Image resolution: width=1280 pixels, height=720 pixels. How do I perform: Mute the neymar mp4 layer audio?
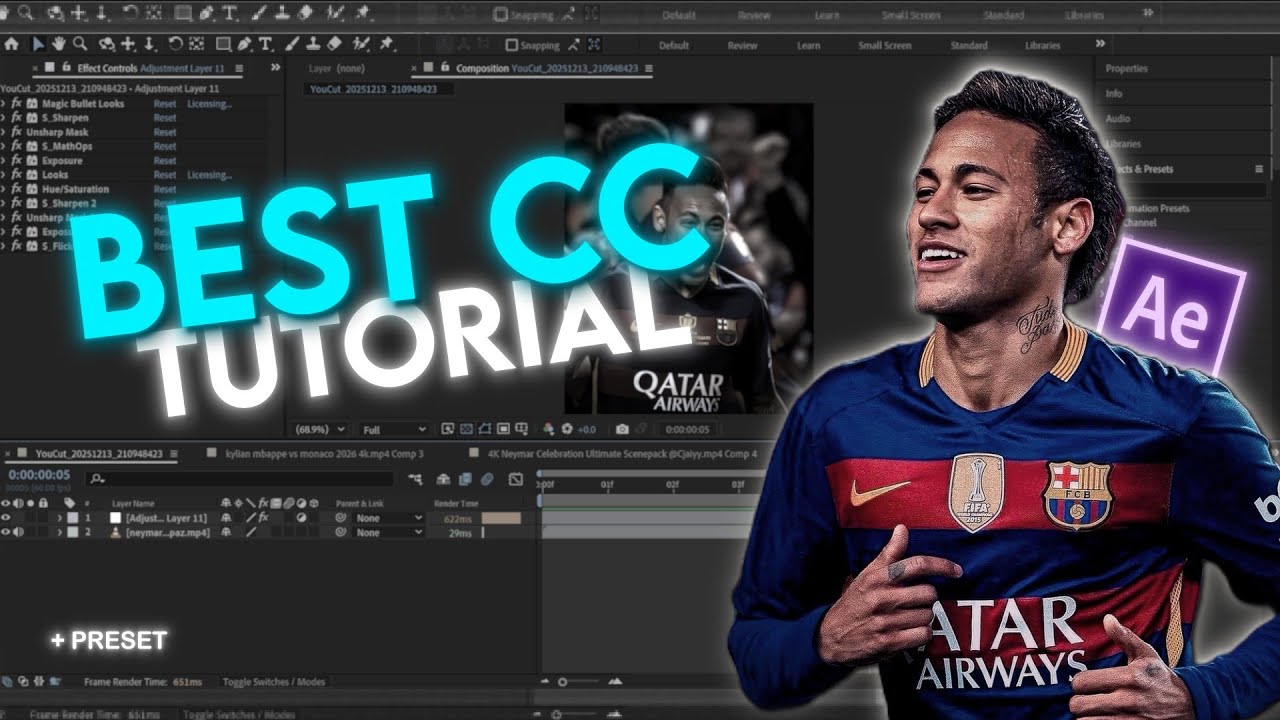18,533
